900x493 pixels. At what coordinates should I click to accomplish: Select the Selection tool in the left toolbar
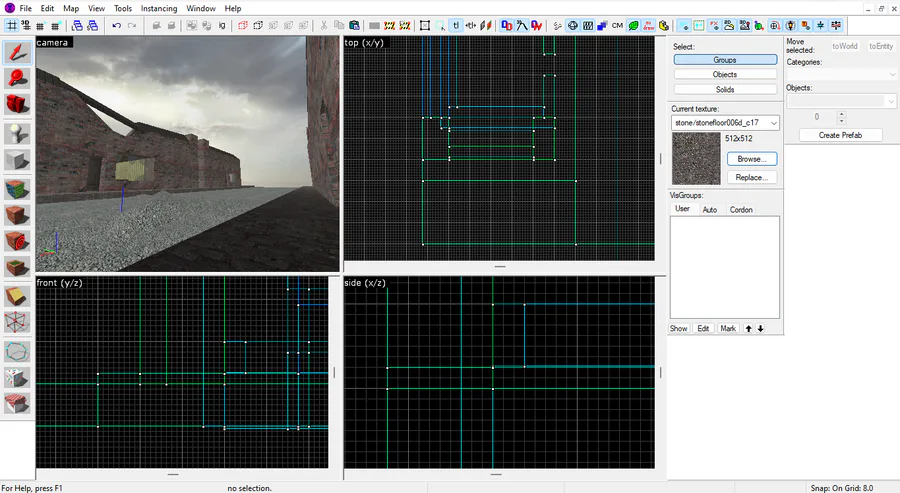16,51
